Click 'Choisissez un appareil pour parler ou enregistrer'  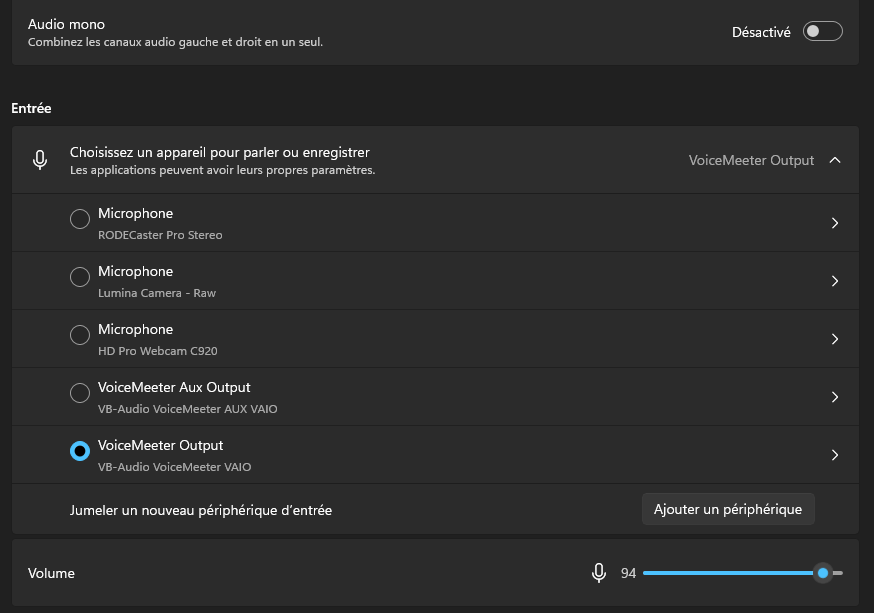[220, 152]
